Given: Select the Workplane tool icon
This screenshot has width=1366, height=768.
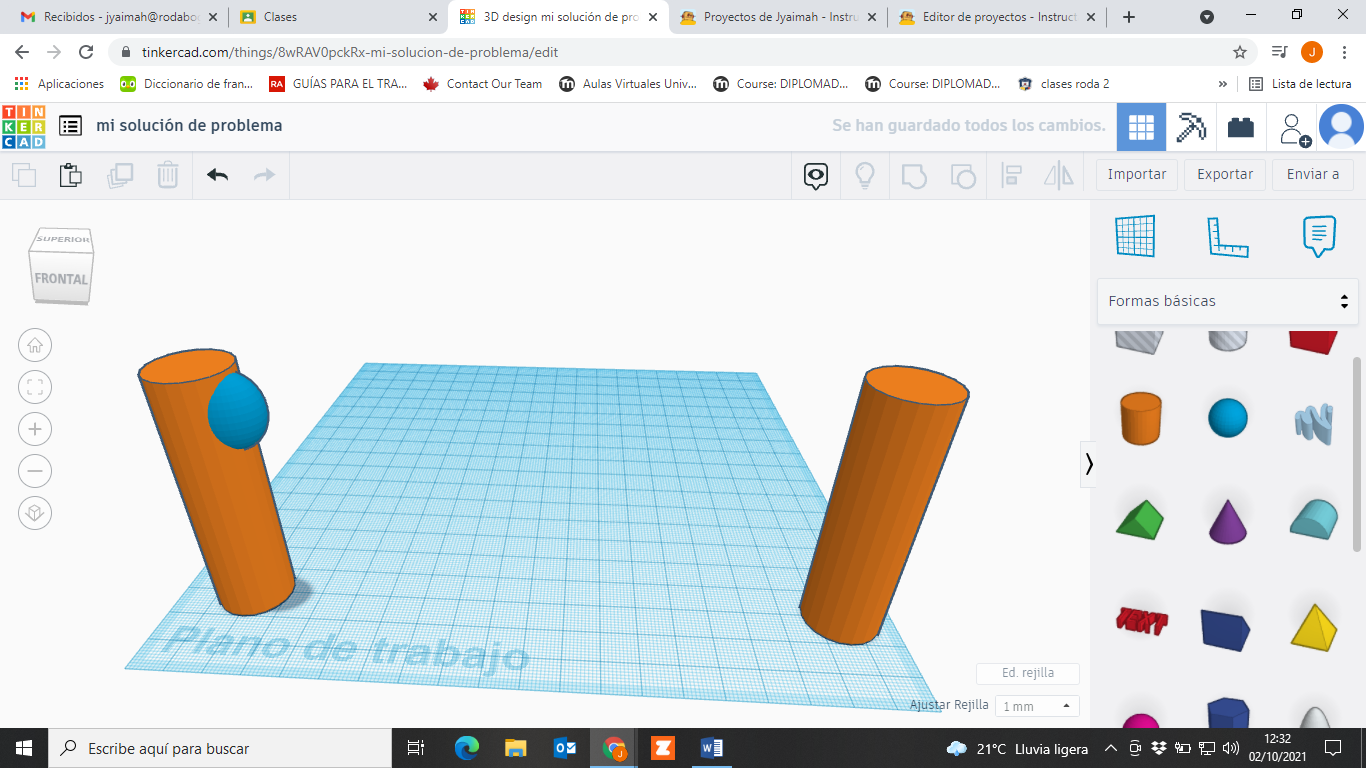Looking at the screenshot, I should point(1135,236).
